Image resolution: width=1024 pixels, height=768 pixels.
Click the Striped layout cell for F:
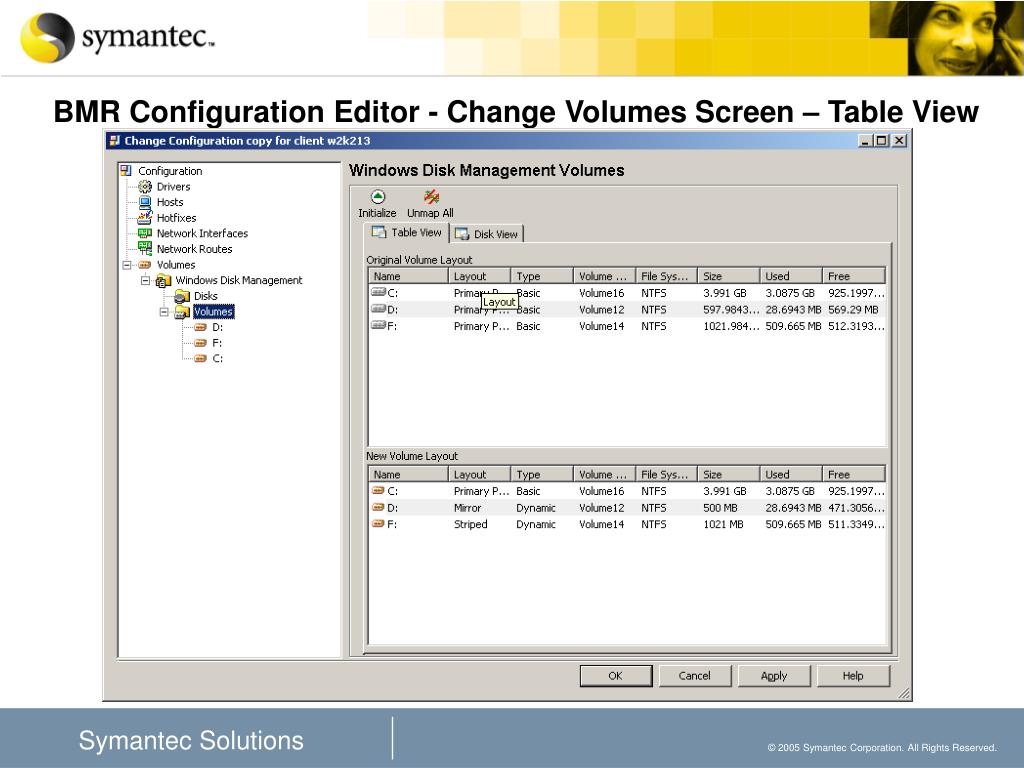pos(470,524)
